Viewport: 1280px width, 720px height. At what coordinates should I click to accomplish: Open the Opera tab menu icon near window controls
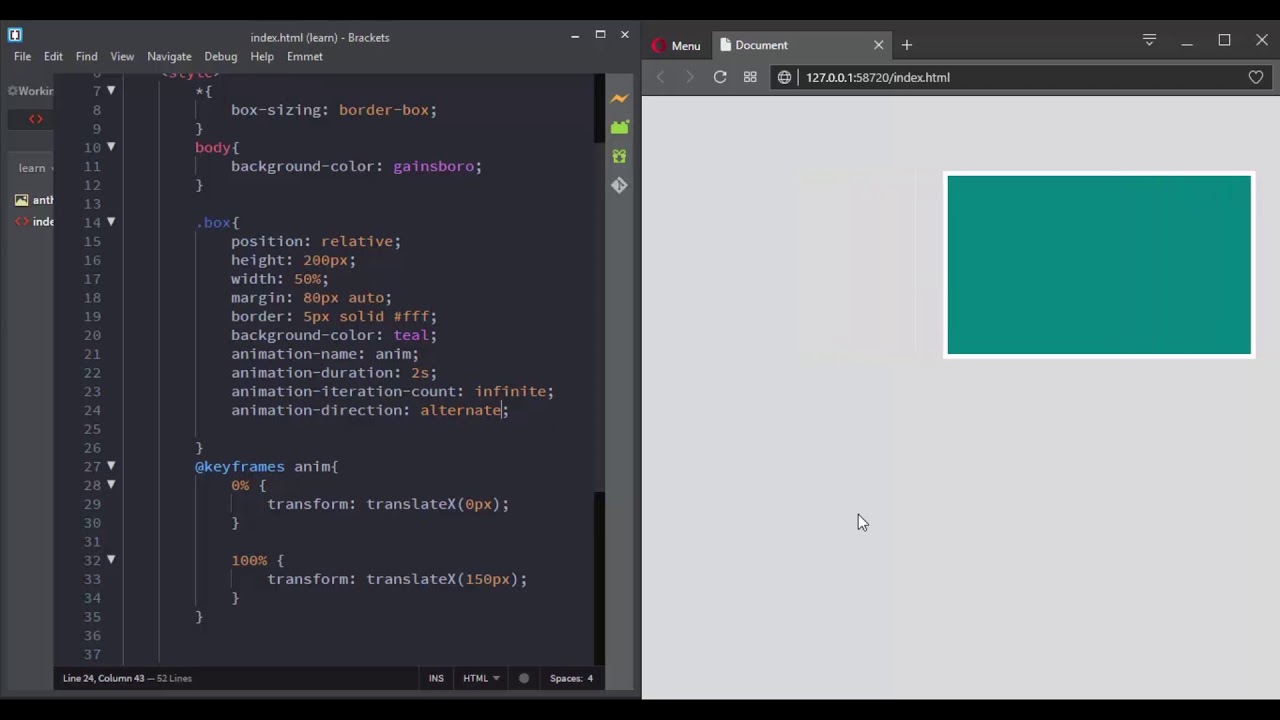pyautogui.click(x=1149, y=40)
